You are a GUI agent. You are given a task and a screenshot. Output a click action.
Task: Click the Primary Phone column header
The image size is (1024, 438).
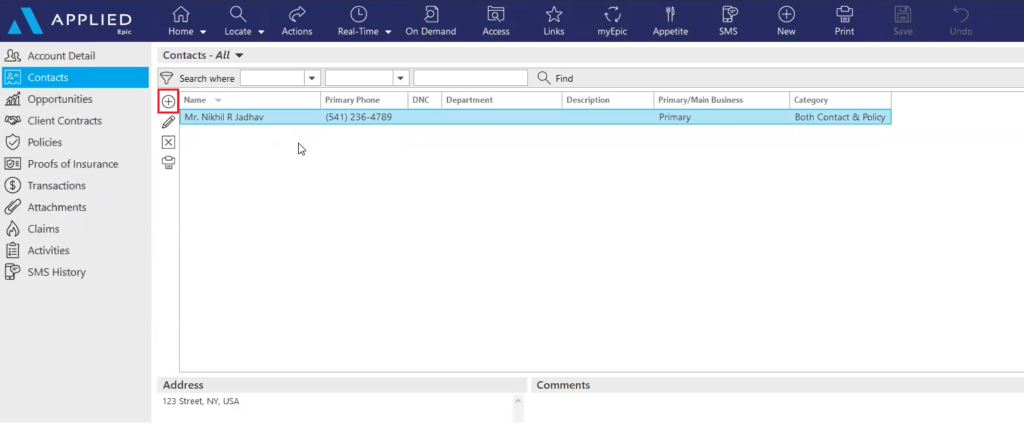point(364,101)
